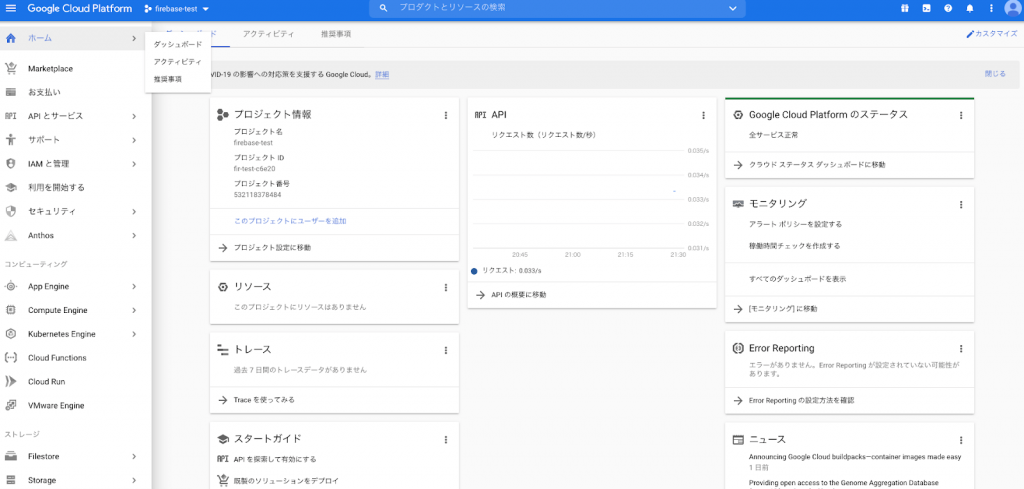Image resolution: width=1024 pixels, height=489 pixels.
Task: Open the gift icon in top bar
Action: (904, 8)
